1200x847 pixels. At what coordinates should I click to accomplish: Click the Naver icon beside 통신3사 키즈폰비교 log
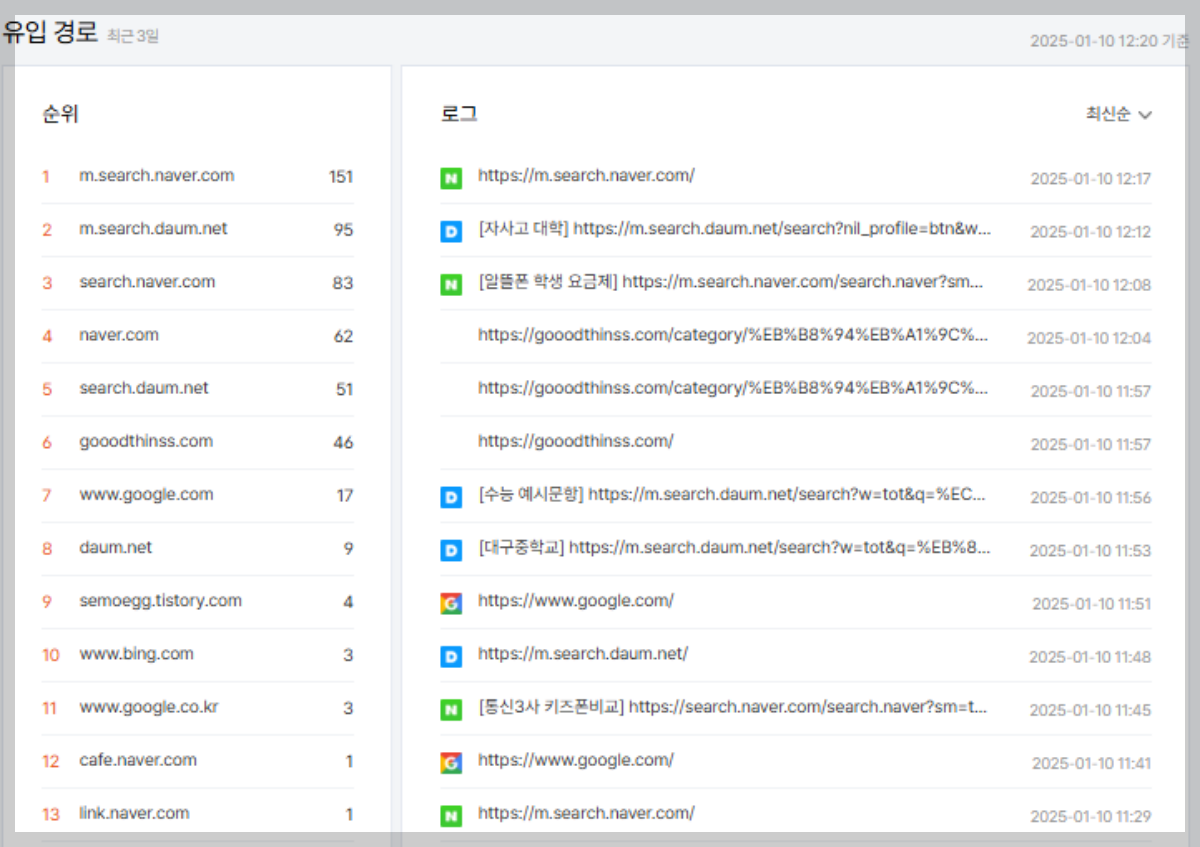click(x=451, y=709)
